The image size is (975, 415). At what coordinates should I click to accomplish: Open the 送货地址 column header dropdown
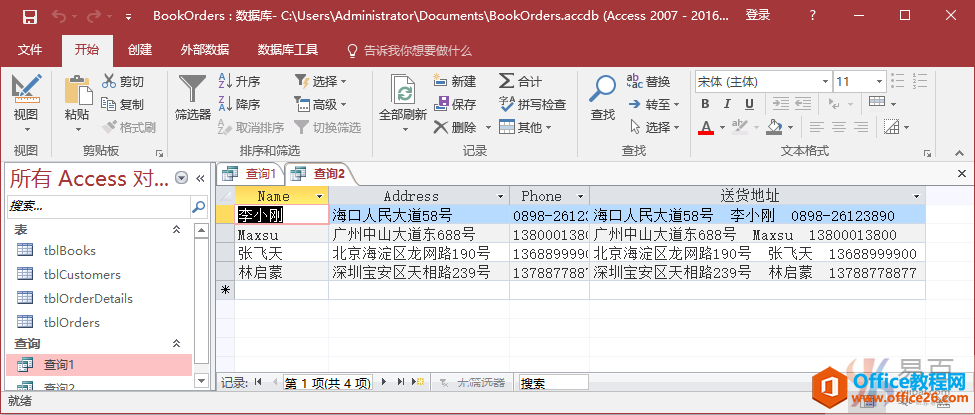pos(917,197)
